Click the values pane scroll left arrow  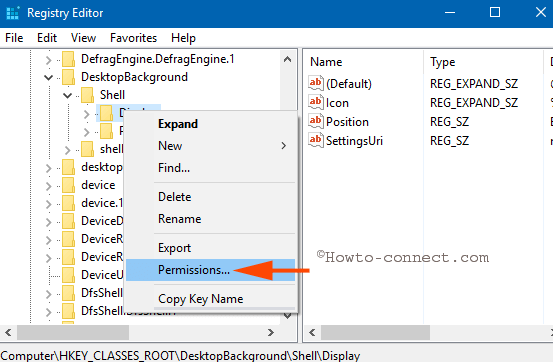pyautogui.click(x=312, y=332)
